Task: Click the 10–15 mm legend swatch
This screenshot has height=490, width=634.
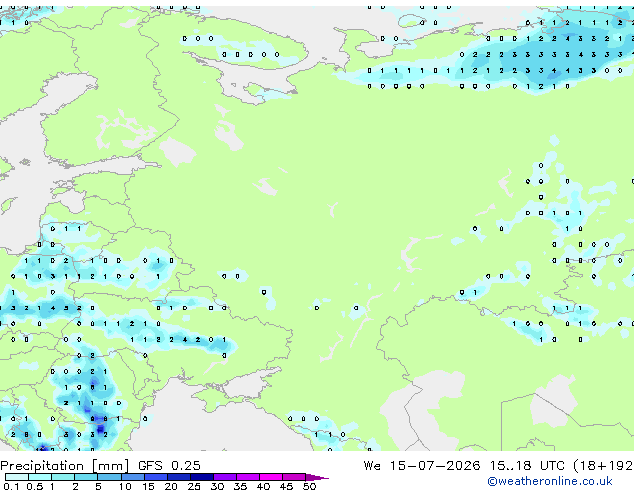Action: [x=132, y=477]
